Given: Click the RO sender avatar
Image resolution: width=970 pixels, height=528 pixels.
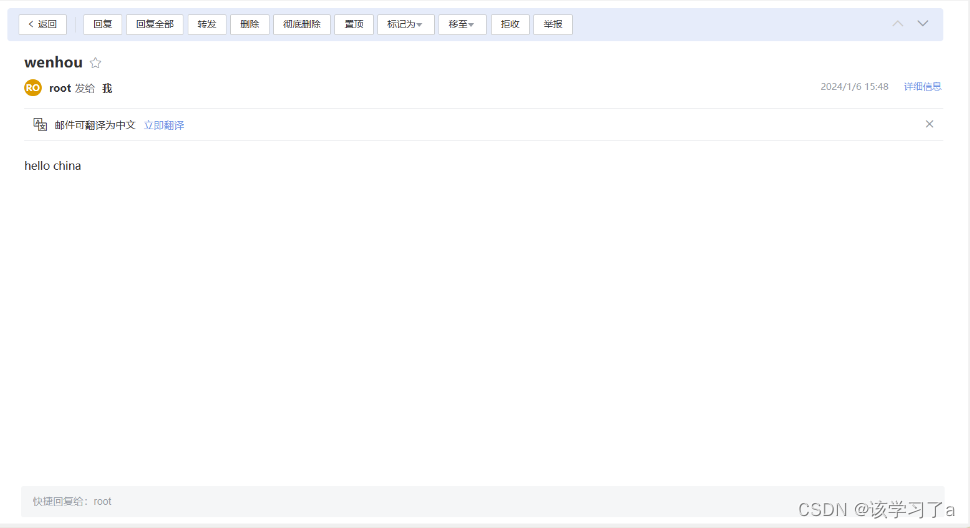Looking at the screenshot, I should click(33, 88).
